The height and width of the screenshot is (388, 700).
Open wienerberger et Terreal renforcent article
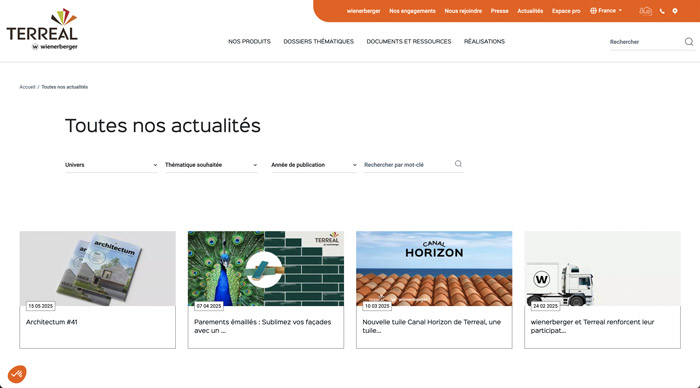592,326
